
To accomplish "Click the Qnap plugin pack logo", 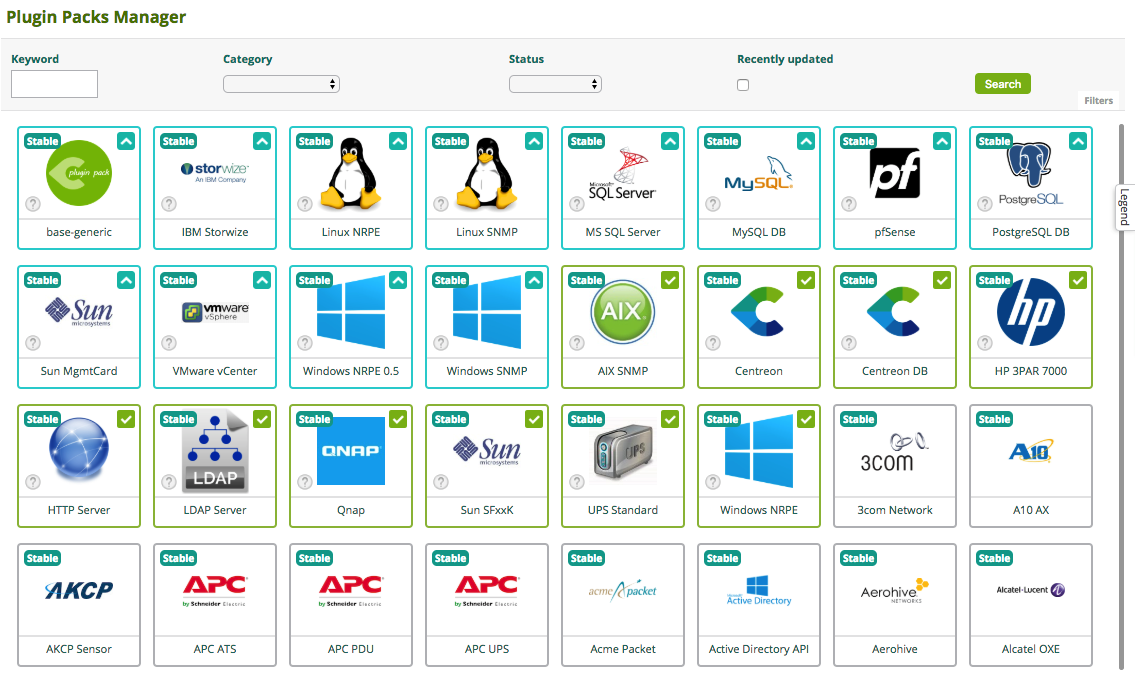I will coord(350,451).
